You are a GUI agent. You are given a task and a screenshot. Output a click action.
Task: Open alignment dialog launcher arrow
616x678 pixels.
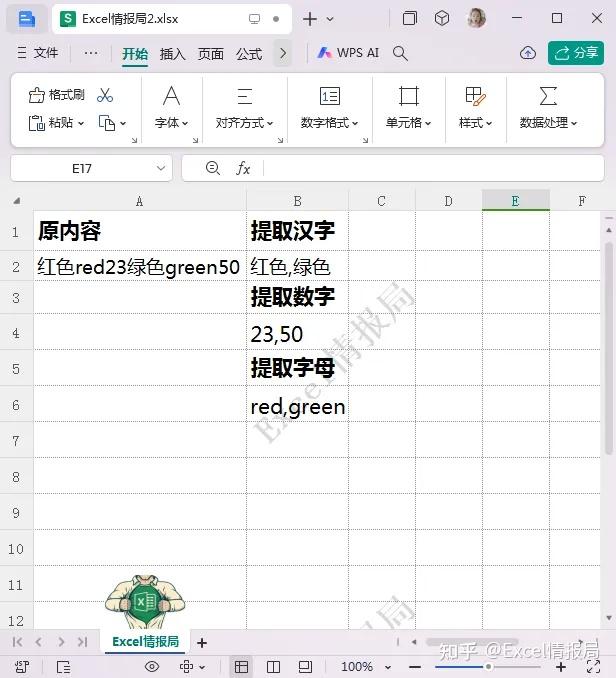coord(281,140)
